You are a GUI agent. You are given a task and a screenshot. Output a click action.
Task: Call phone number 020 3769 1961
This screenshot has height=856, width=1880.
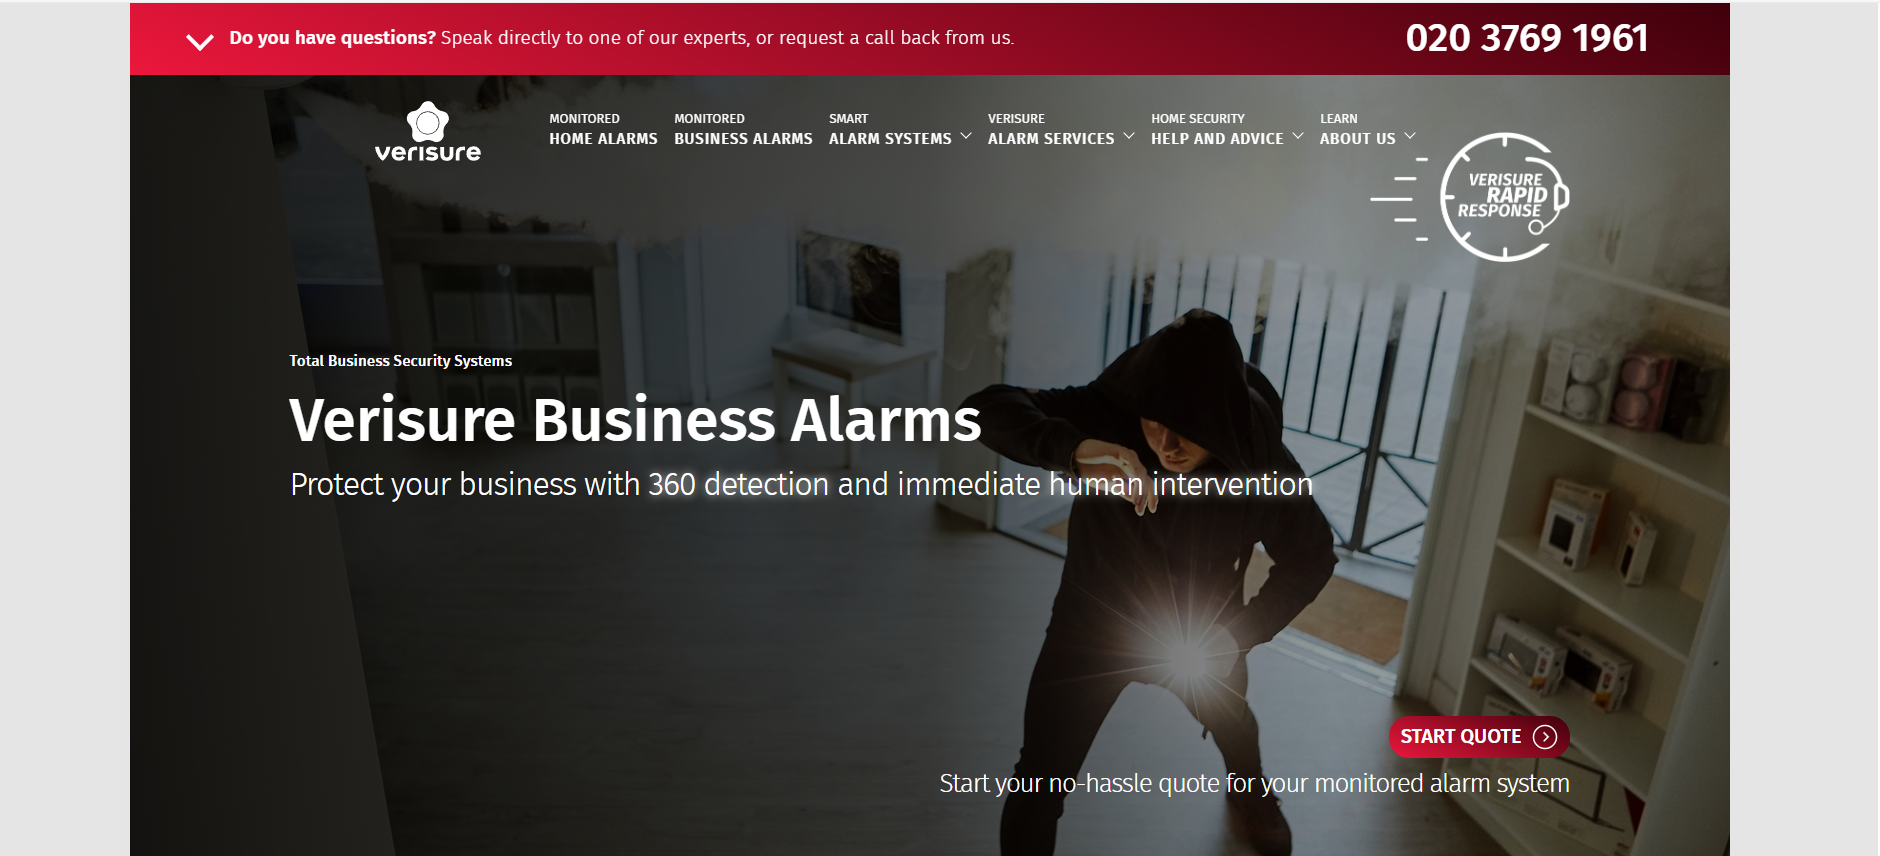pyautogui.click(x=1527, y=38)
